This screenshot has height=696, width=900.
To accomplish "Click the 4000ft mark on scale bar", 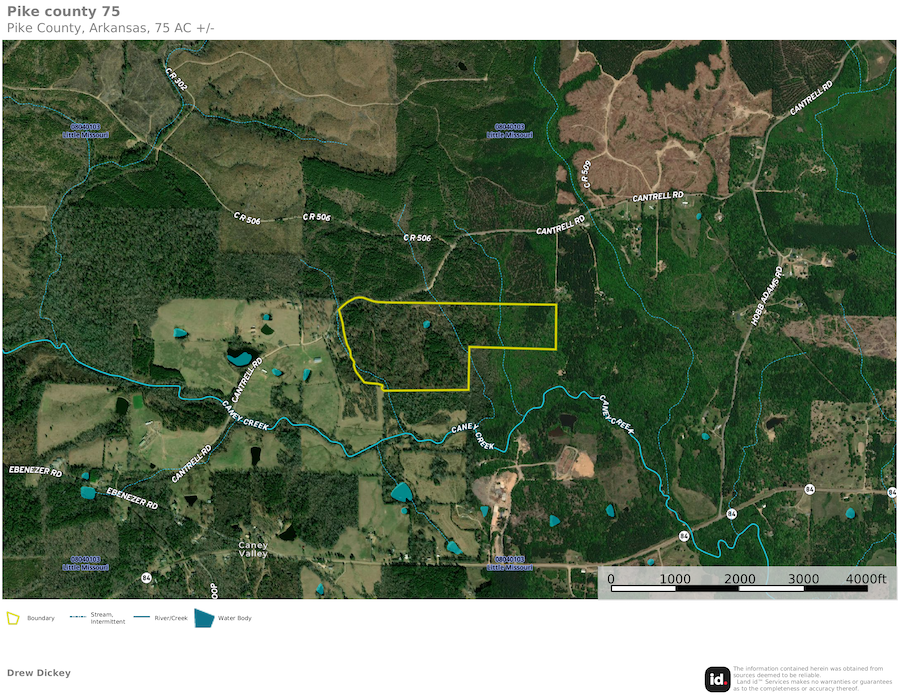I will [866, 579].
